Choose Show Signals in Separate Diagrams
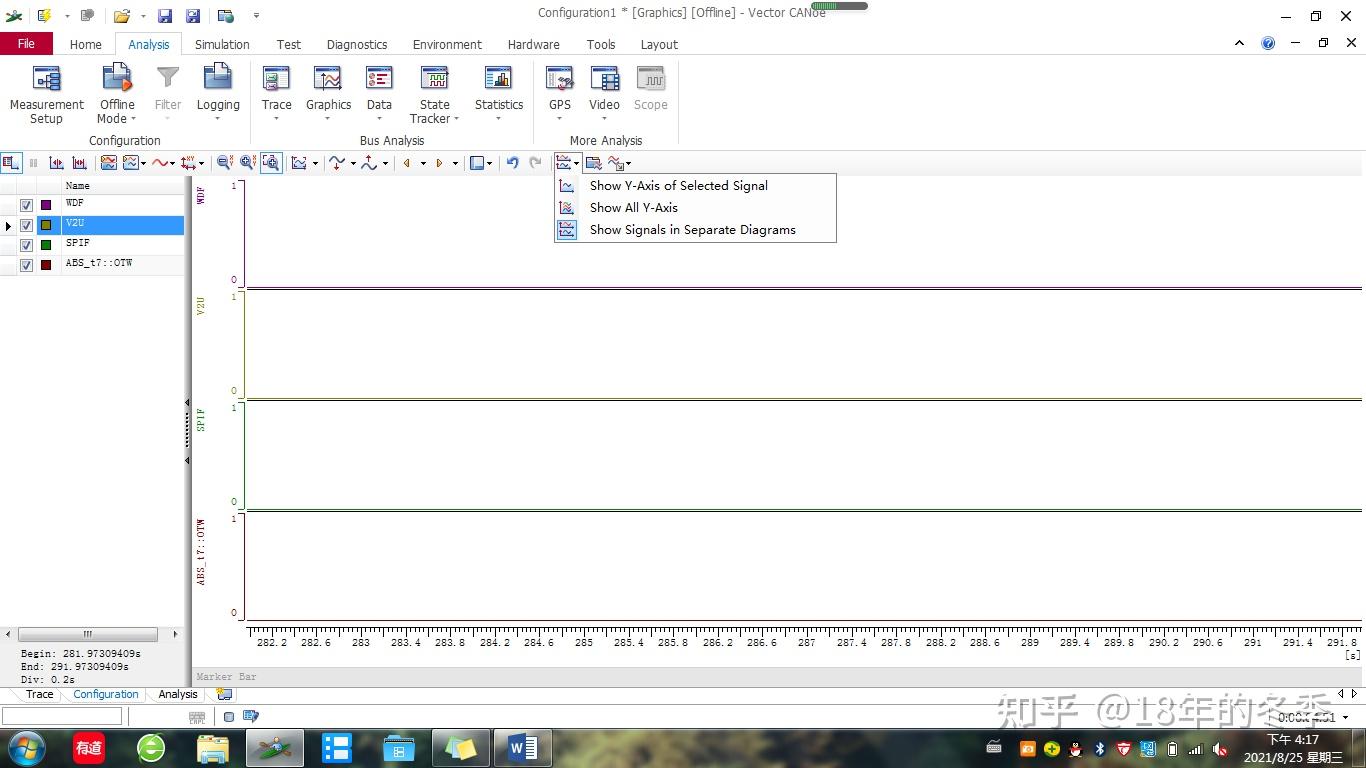This screenshot has height=768, width=1366. click(695, 229)
